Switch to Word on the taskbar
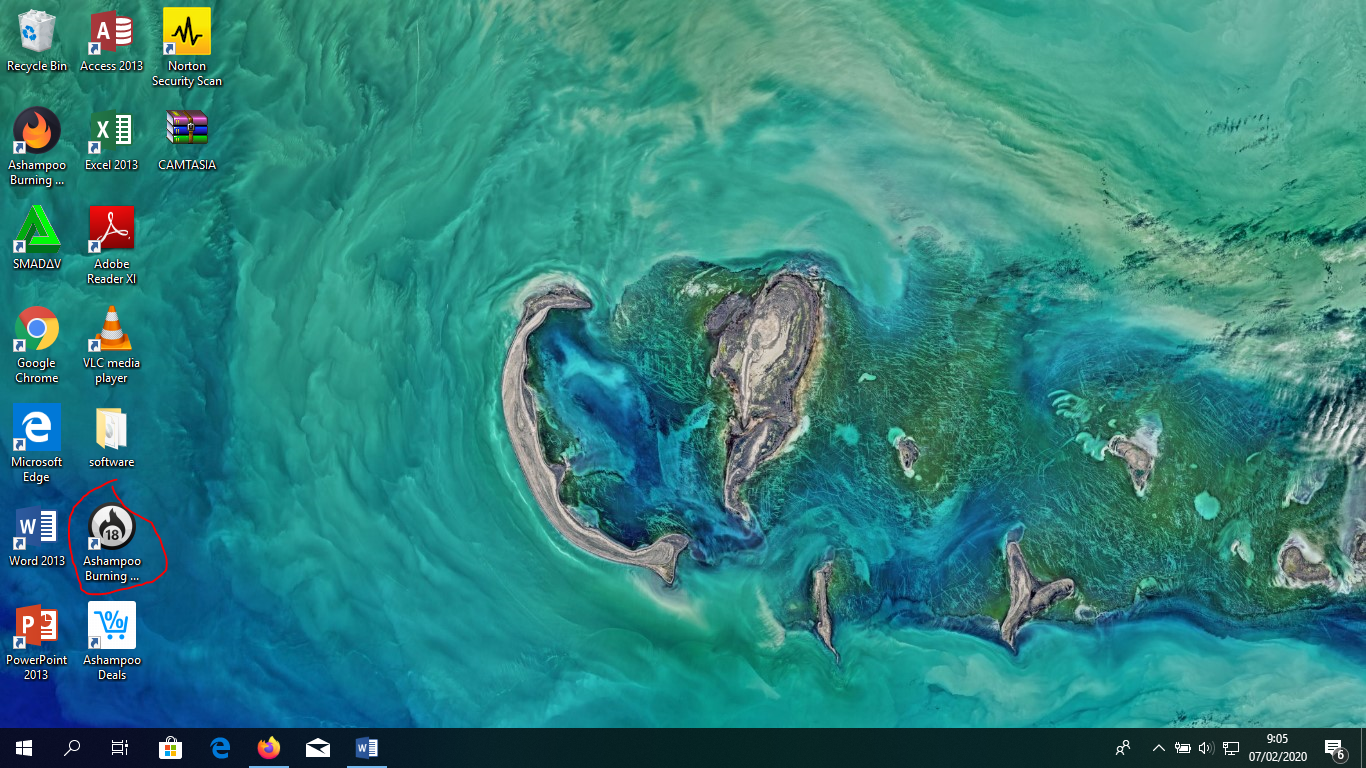Image resolution: width=1366 pixels, height=768 pixels. pyautogui.click(x=366, y=748)
